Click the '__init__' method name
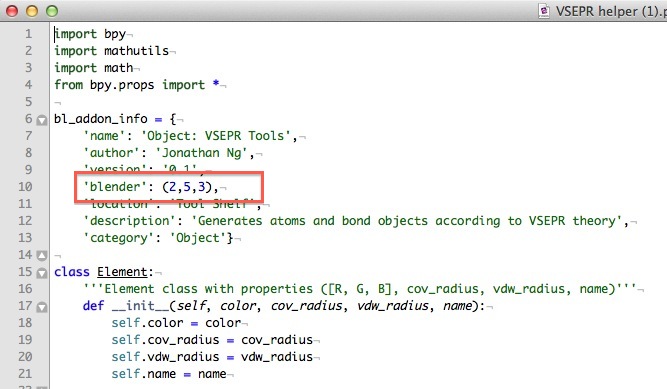The height and width of the screenshot is (389, 667). click(140, 306)
